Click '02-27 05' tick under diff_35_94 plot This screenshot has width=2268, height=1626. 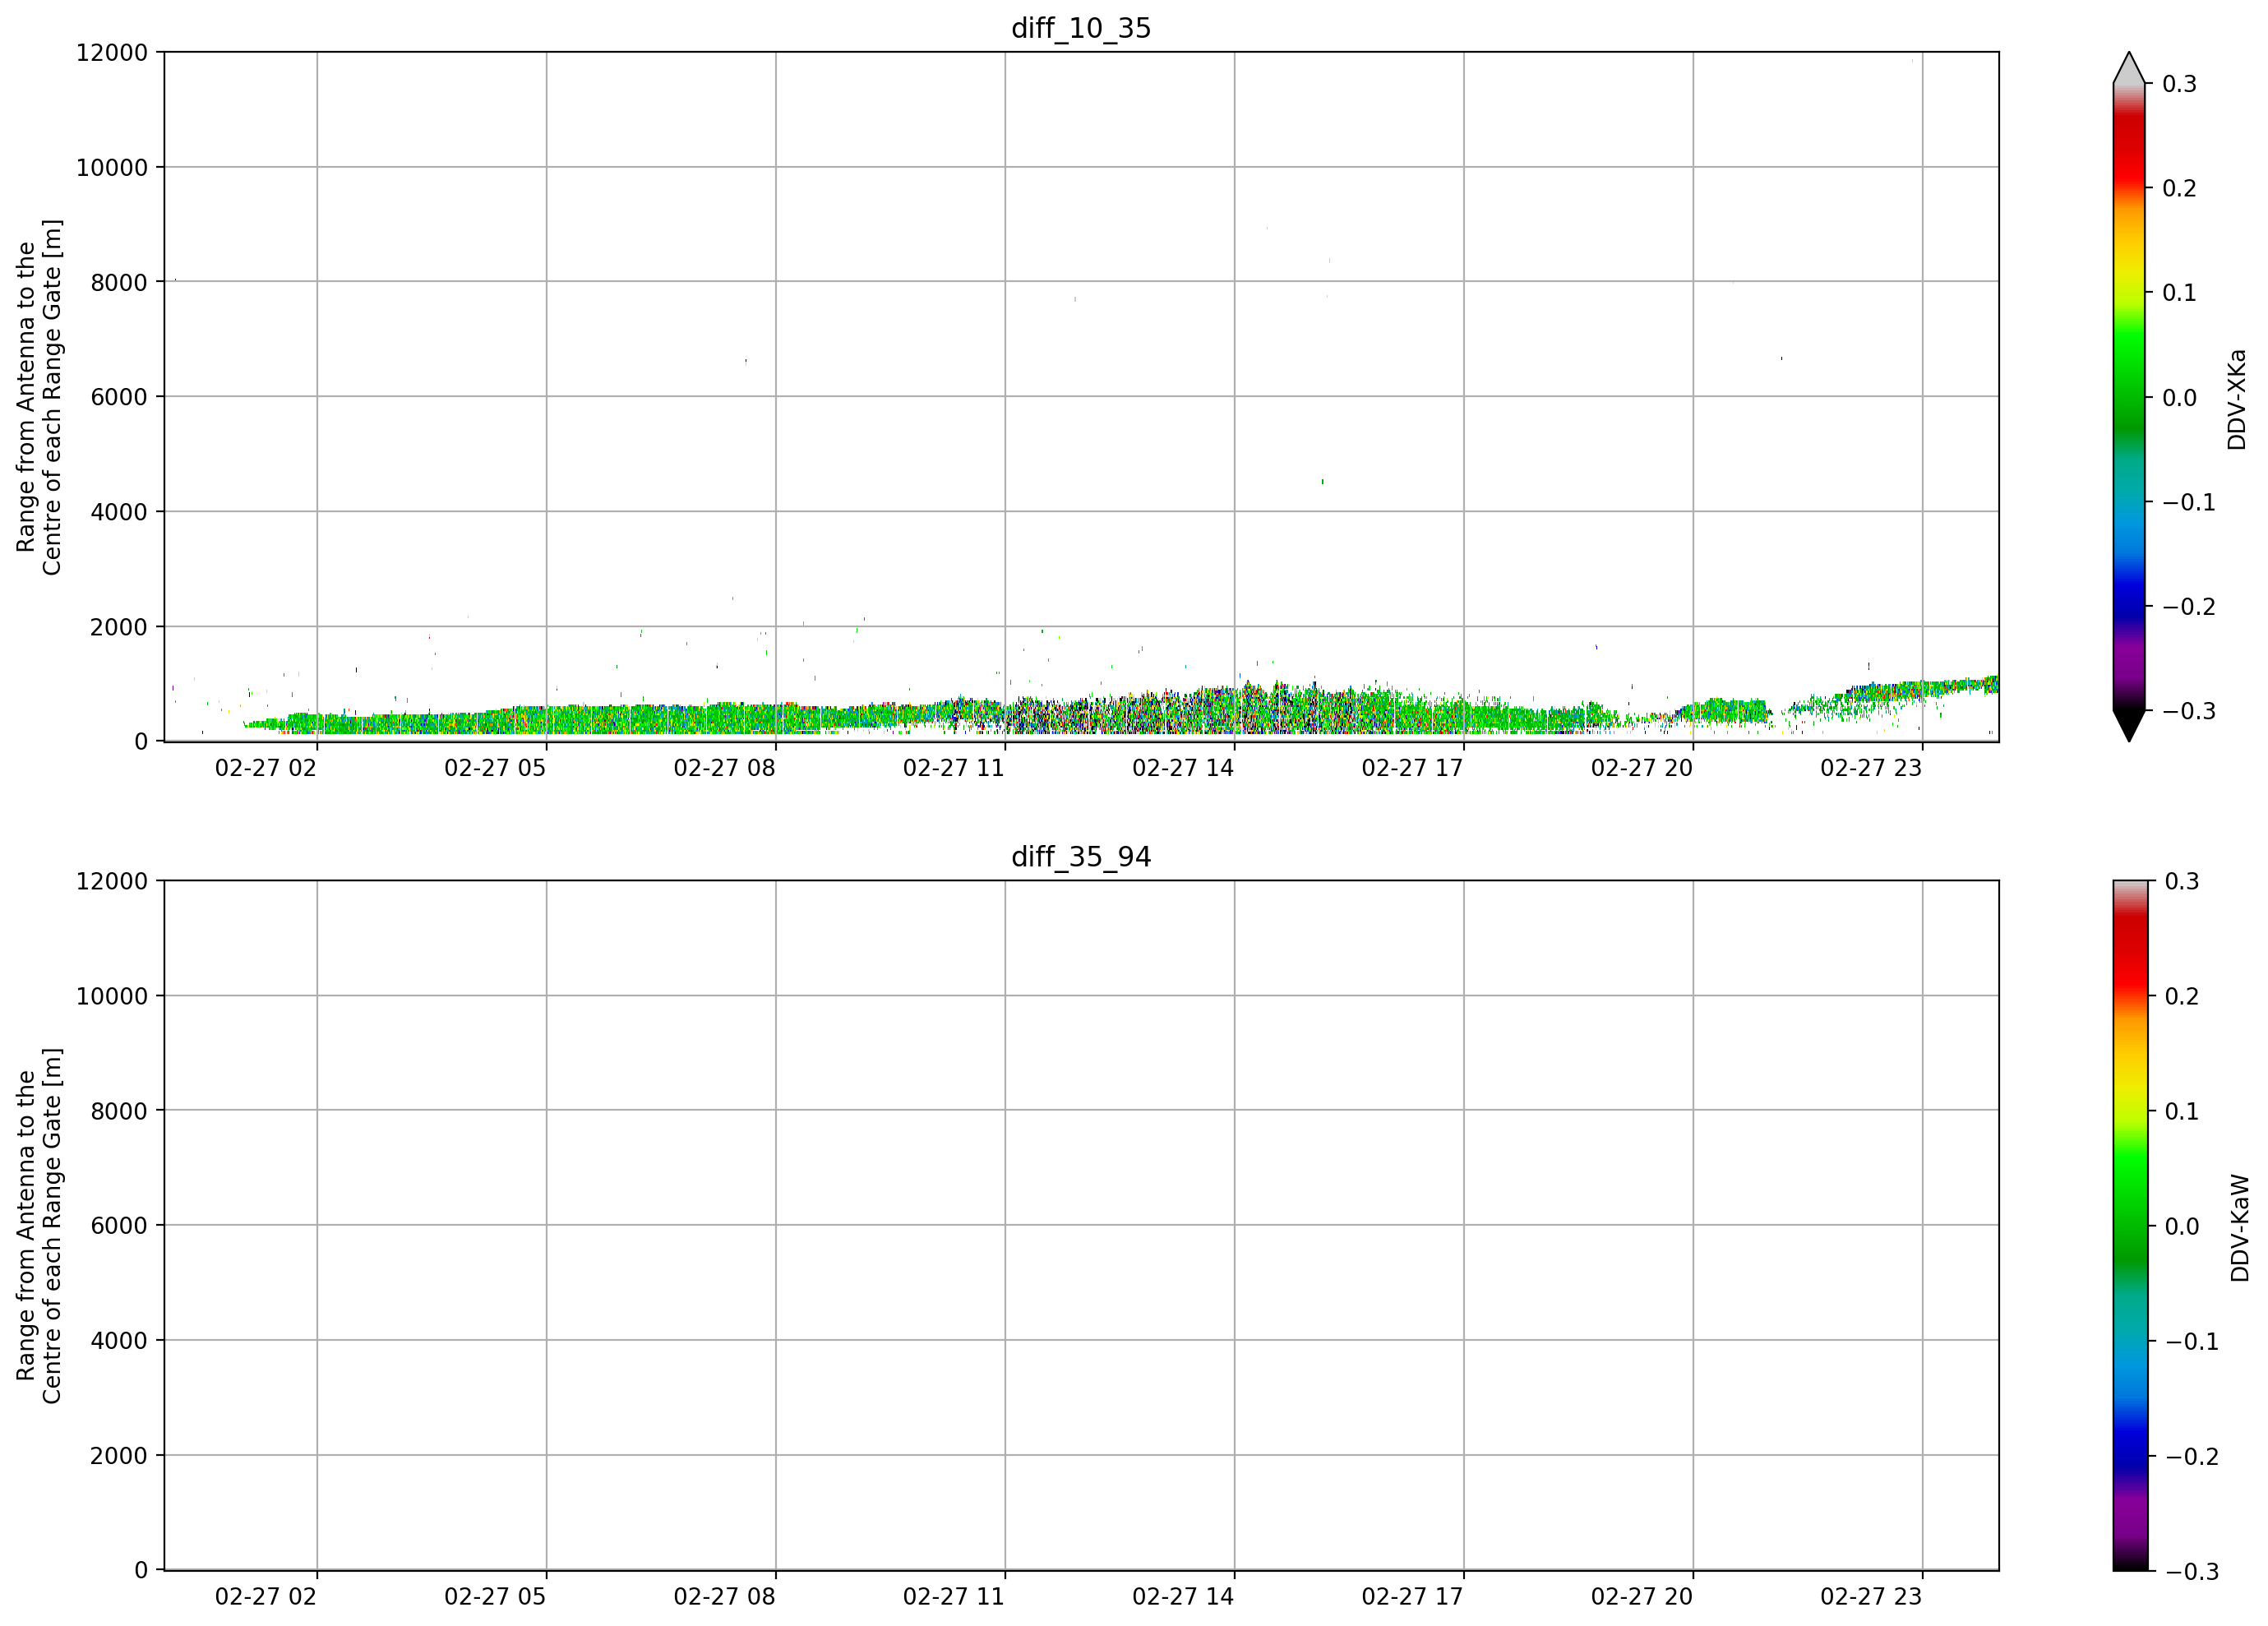point(495,1597)
